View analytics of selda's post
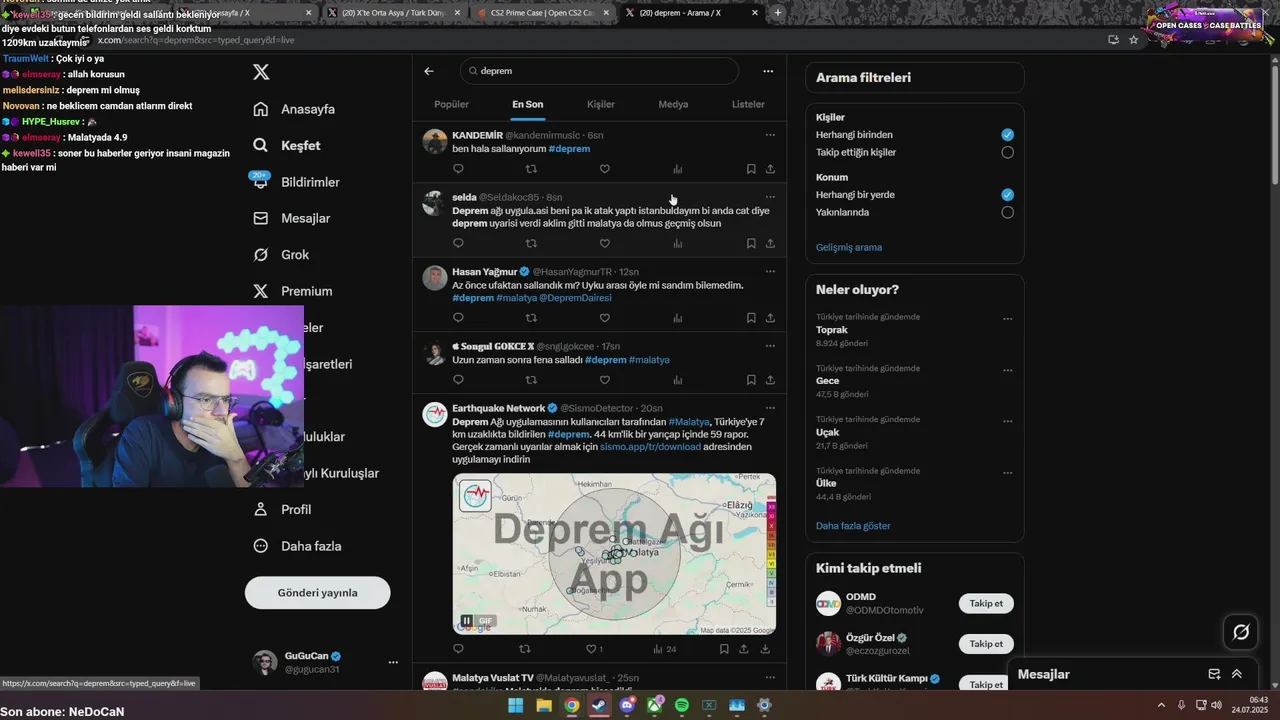The width and height of the screenshot is (1280, 720). click(x=678, y=243)
